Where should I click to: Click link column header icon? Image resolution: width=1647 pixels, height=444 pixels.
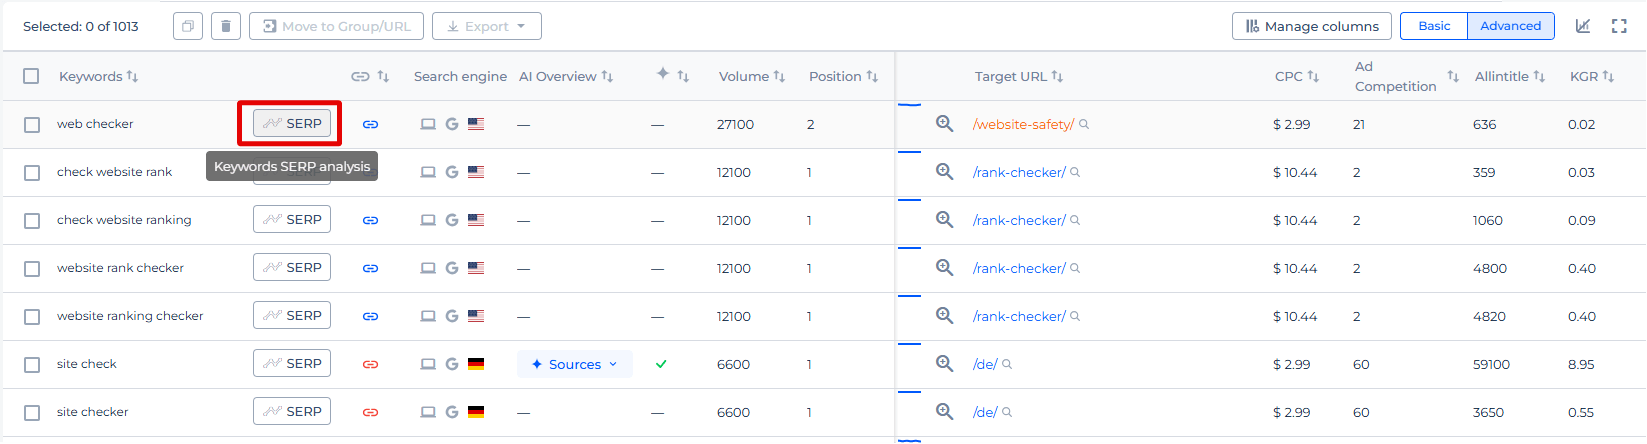click(x=361, y=76)
